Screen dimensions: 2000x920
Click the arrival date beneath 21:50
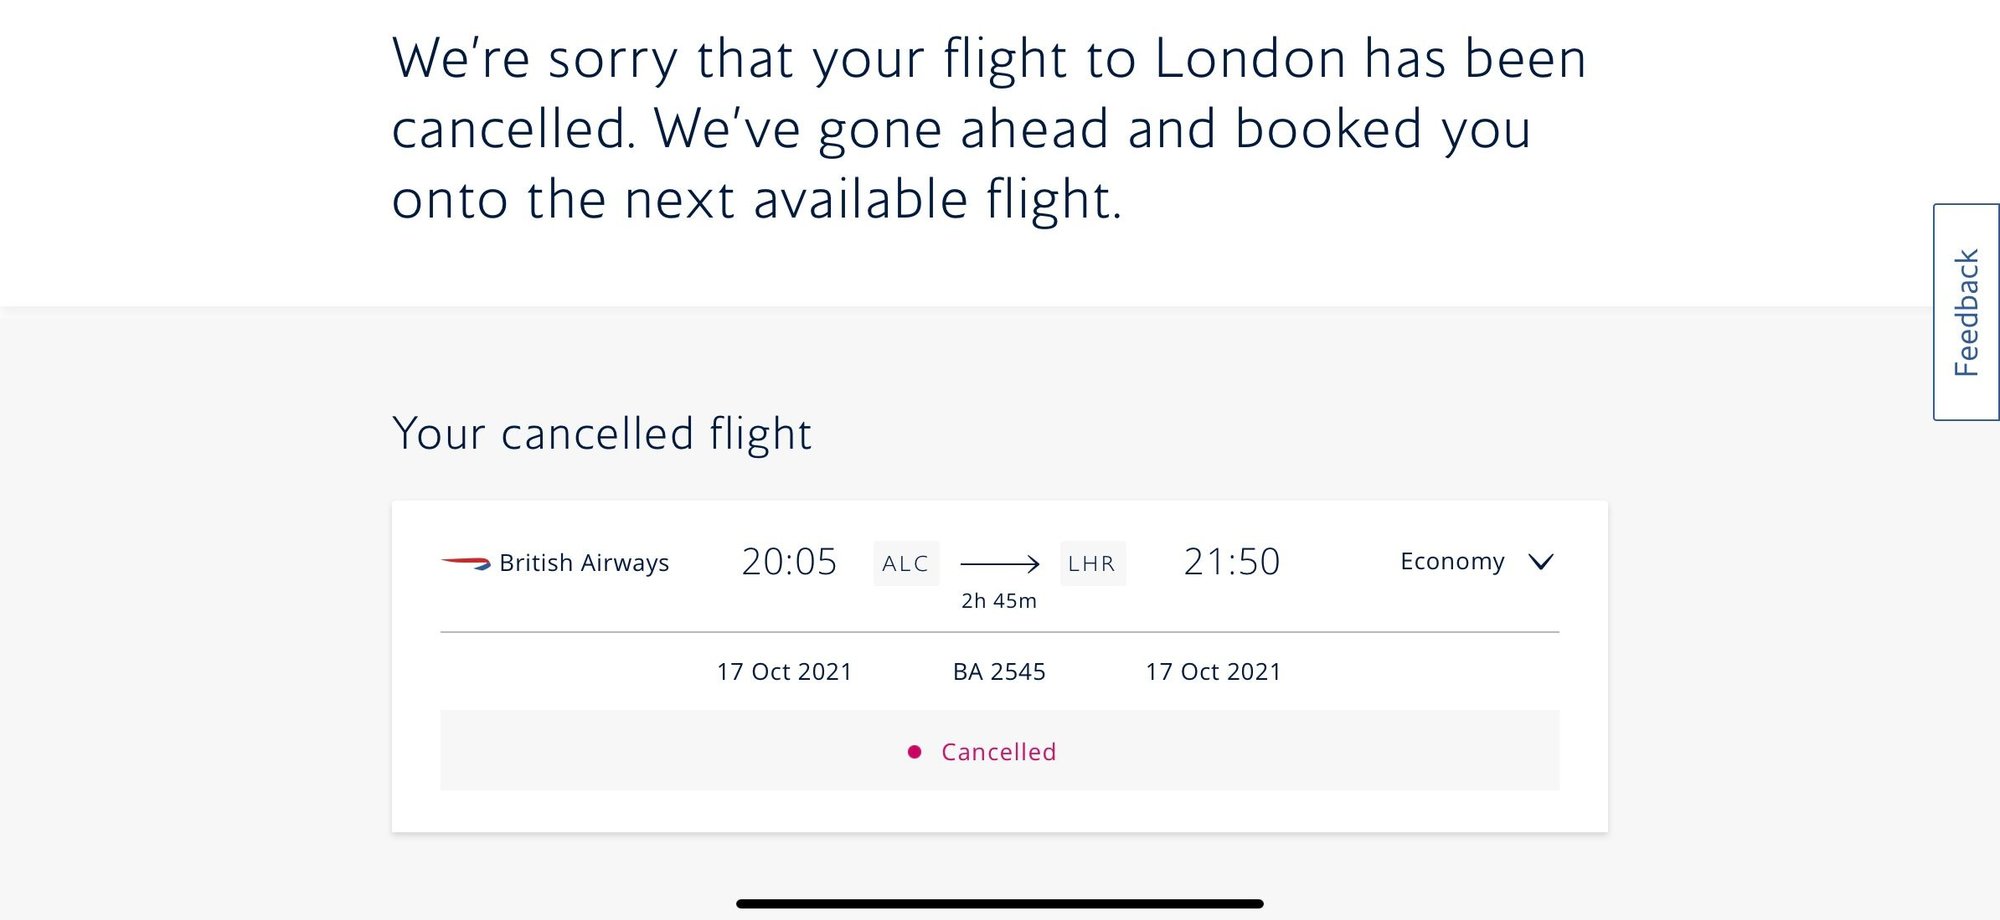point(1213,672)
